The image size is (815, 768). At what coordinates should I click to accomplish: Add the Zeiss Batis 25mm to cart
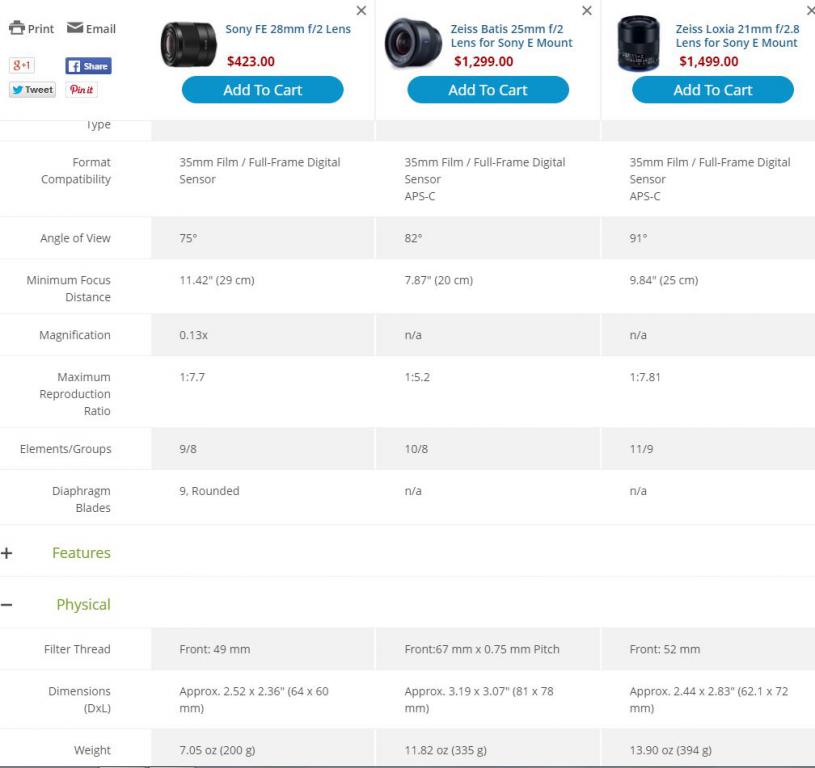[x=488, y=90]
